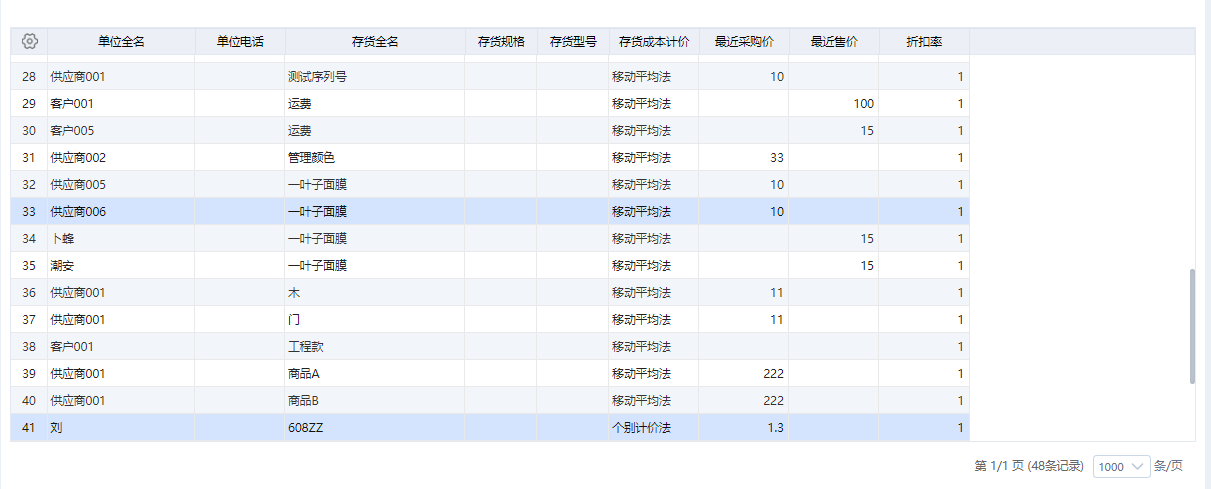
Task: Expand the 1000 per-page dropdown
Action: pyautogui.click(x=1122, y=466)
